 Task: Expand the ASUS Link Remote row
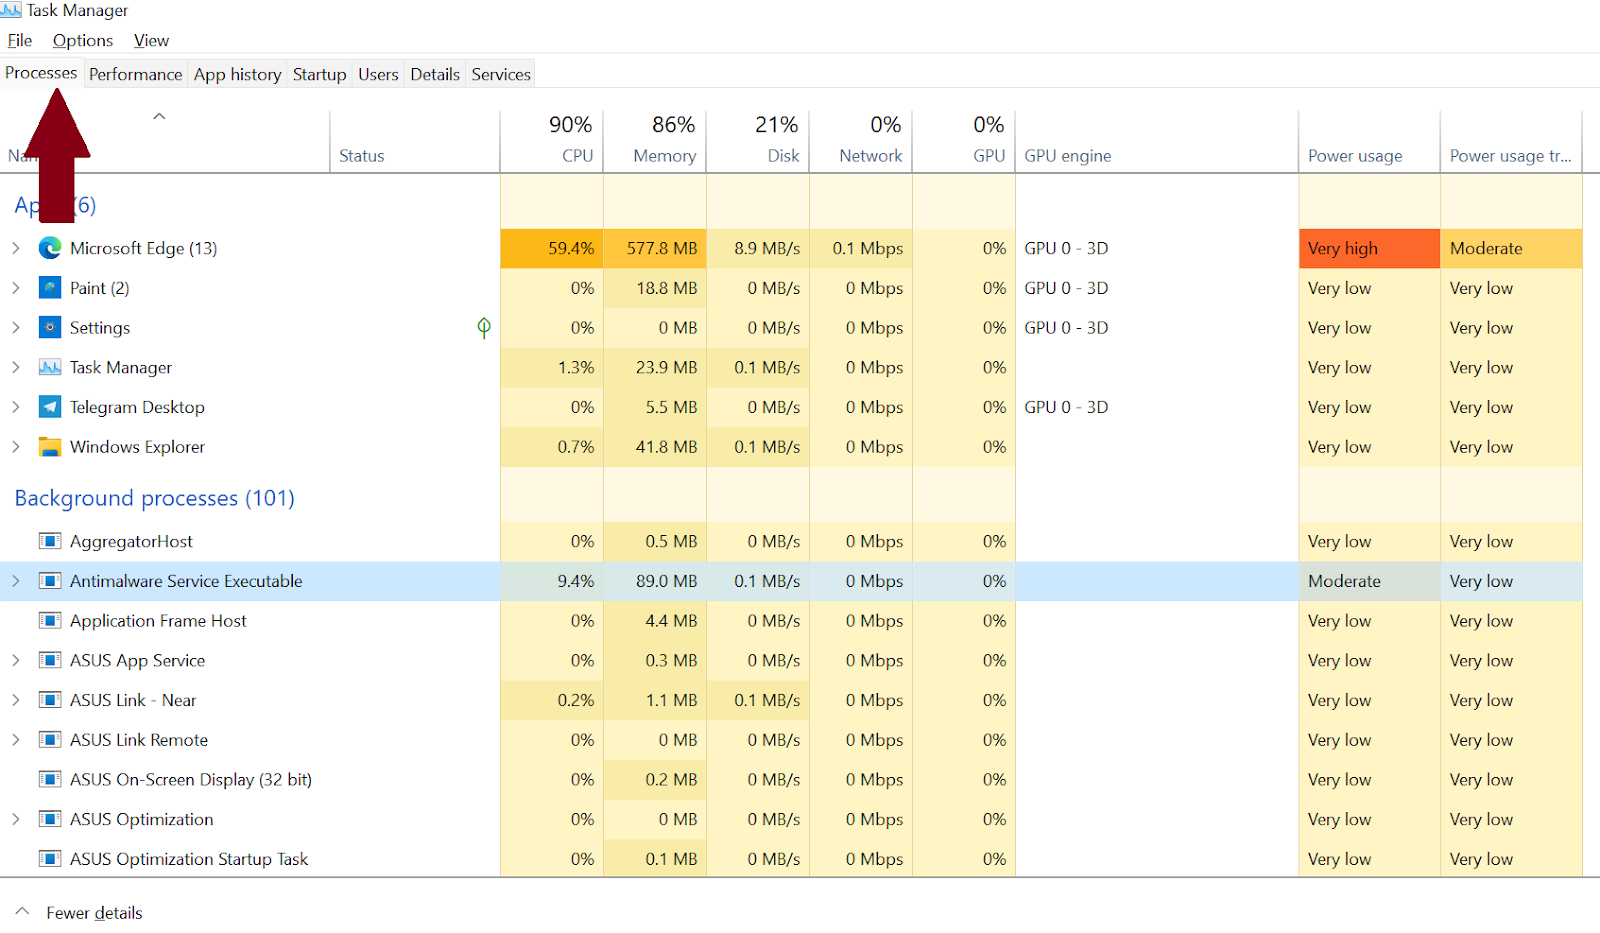pyautogui.click(x=16, y=740)
